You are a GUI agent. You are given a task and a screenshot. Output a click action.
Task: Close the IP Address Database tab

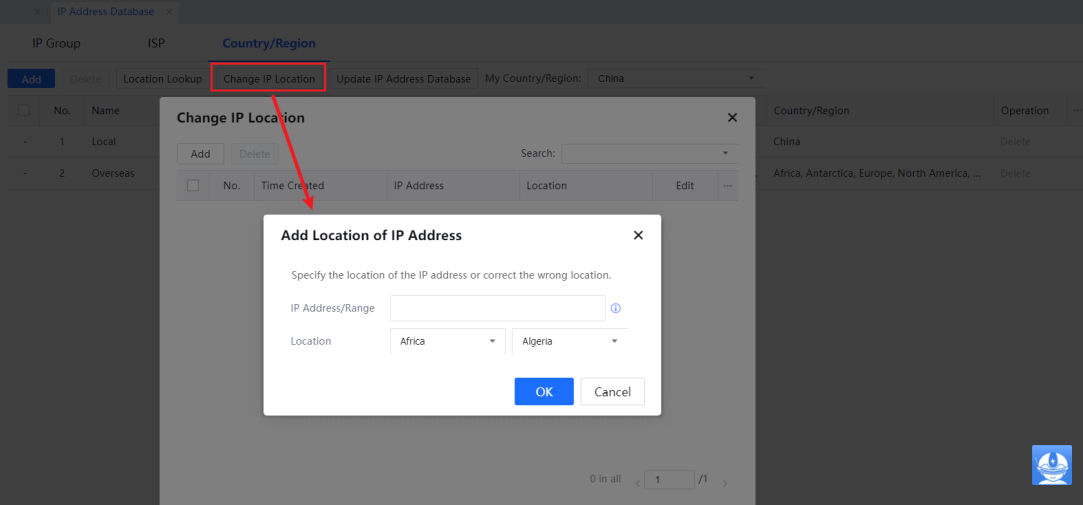168,12
